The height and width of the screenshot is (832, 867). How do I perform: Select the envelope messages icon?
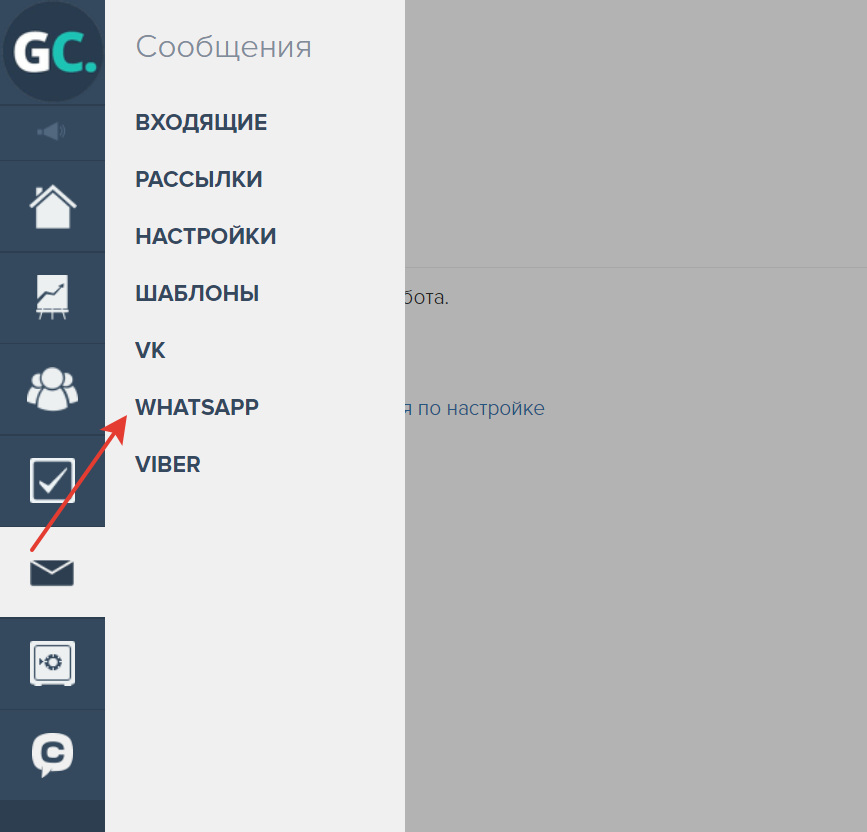point(52,573)
